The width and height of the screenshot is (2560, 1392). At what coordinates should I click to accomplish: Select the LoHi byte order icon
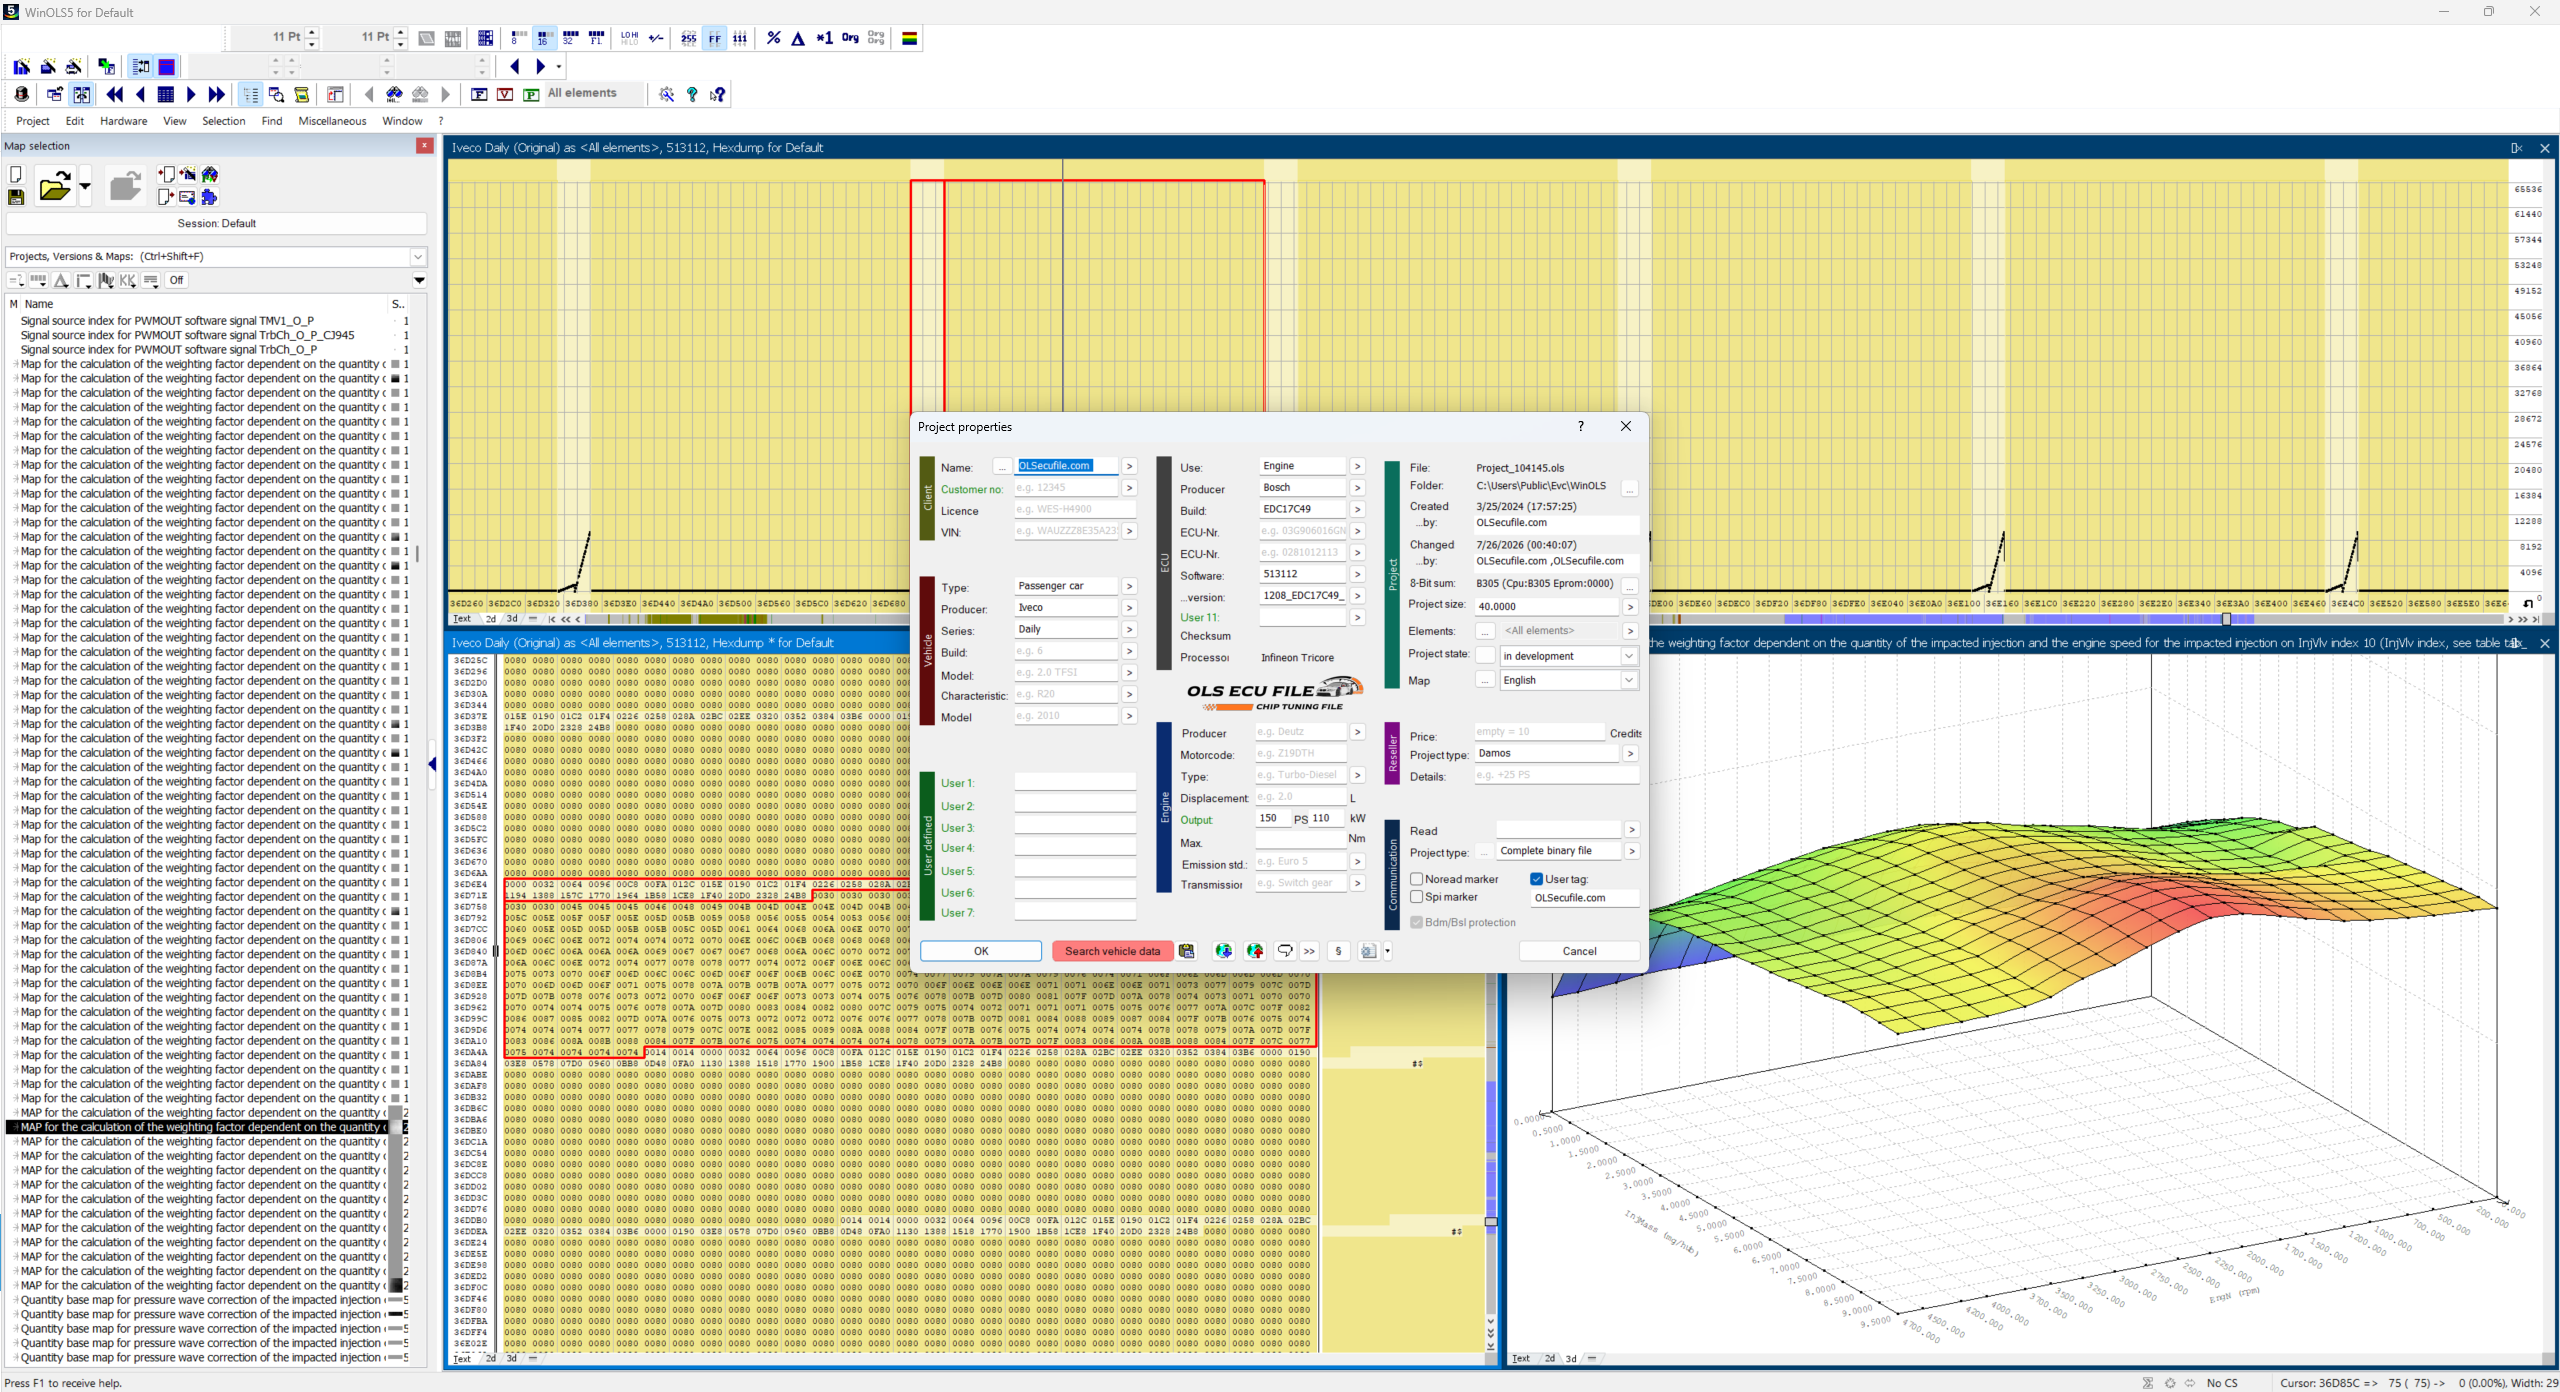(629, 38)
